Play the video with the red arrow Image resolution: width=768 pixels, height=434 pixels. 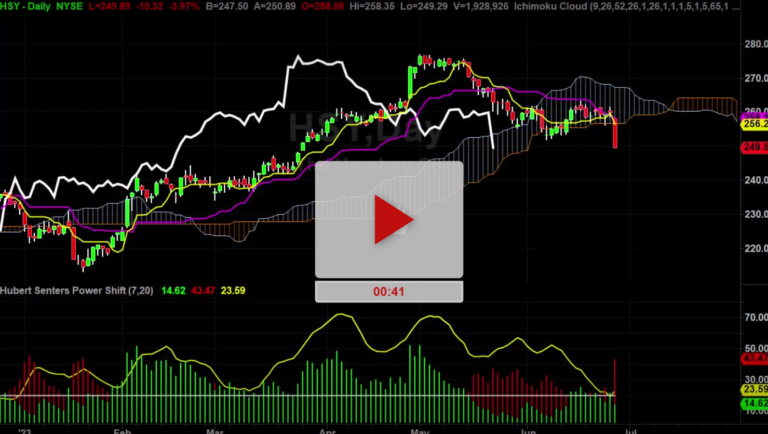tap(390, 219)
